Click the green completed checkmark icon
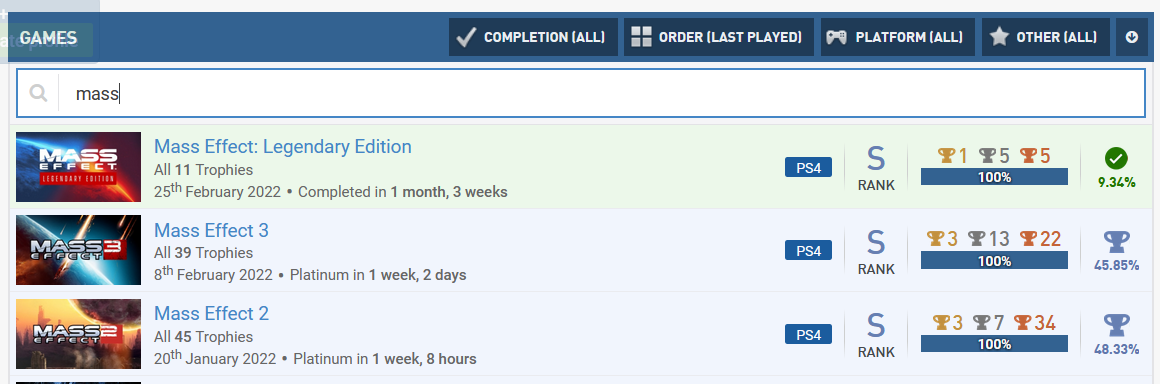 [x=1116, y=158]
